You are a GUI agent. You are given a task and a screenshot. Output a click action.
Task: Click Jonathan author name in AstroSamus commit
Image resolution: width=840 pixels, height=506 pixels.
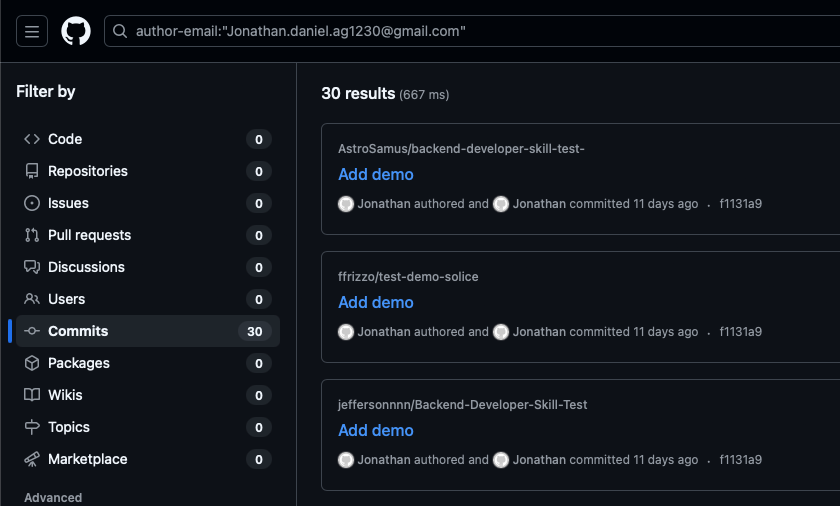[x=384, y=204]
